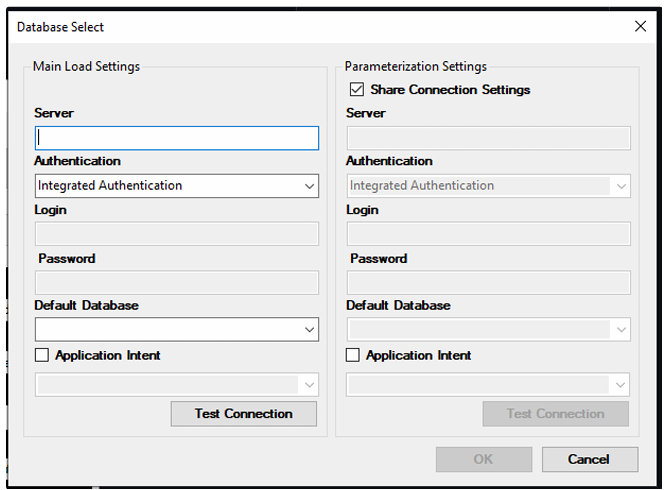Click the Main Load Password field
The height and width of the screenshot is (490, 665).
176,282
